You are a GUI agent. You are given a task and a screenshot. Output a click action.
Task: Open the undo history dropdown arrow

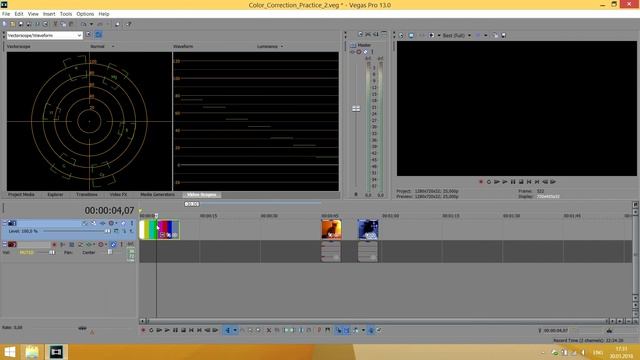[x=91, y=24]
